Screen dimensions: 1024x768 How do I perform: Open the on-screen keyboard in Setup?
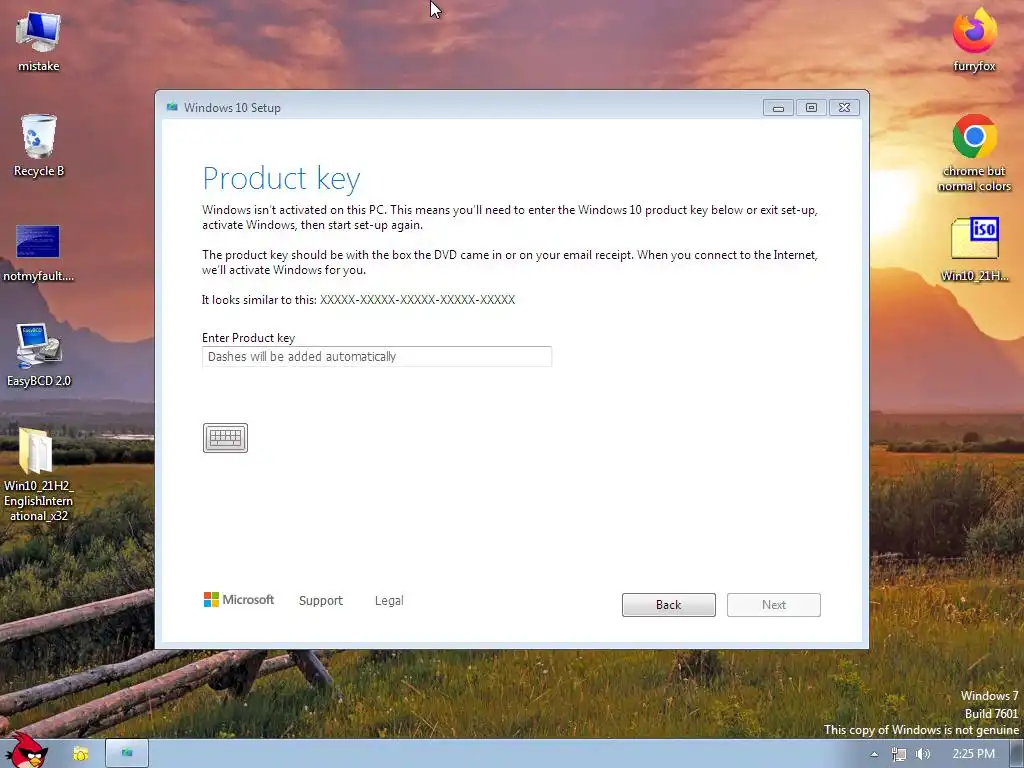click(225, 438)
